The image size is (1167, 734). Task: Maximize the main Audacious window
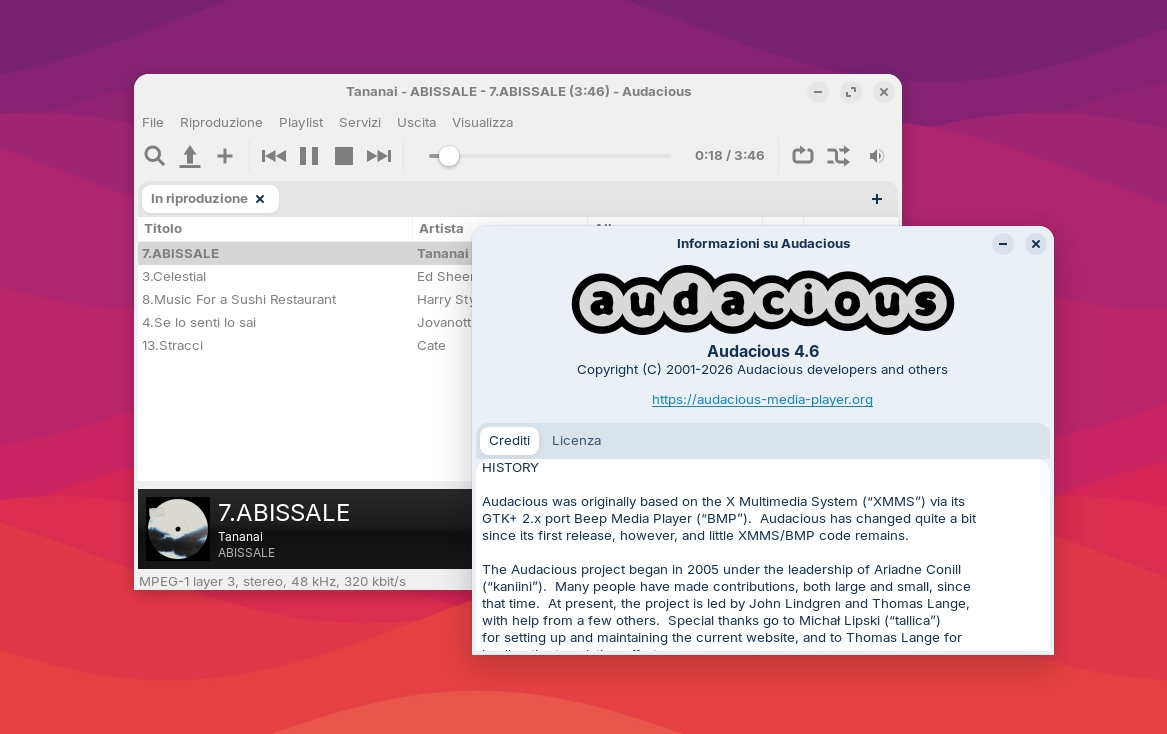coord(851,92)
